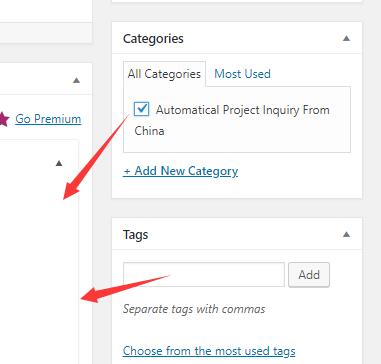Viewport: 381px width, 364px height.
Task: Click the upper red arrow's head
Action: pos(70,191)
